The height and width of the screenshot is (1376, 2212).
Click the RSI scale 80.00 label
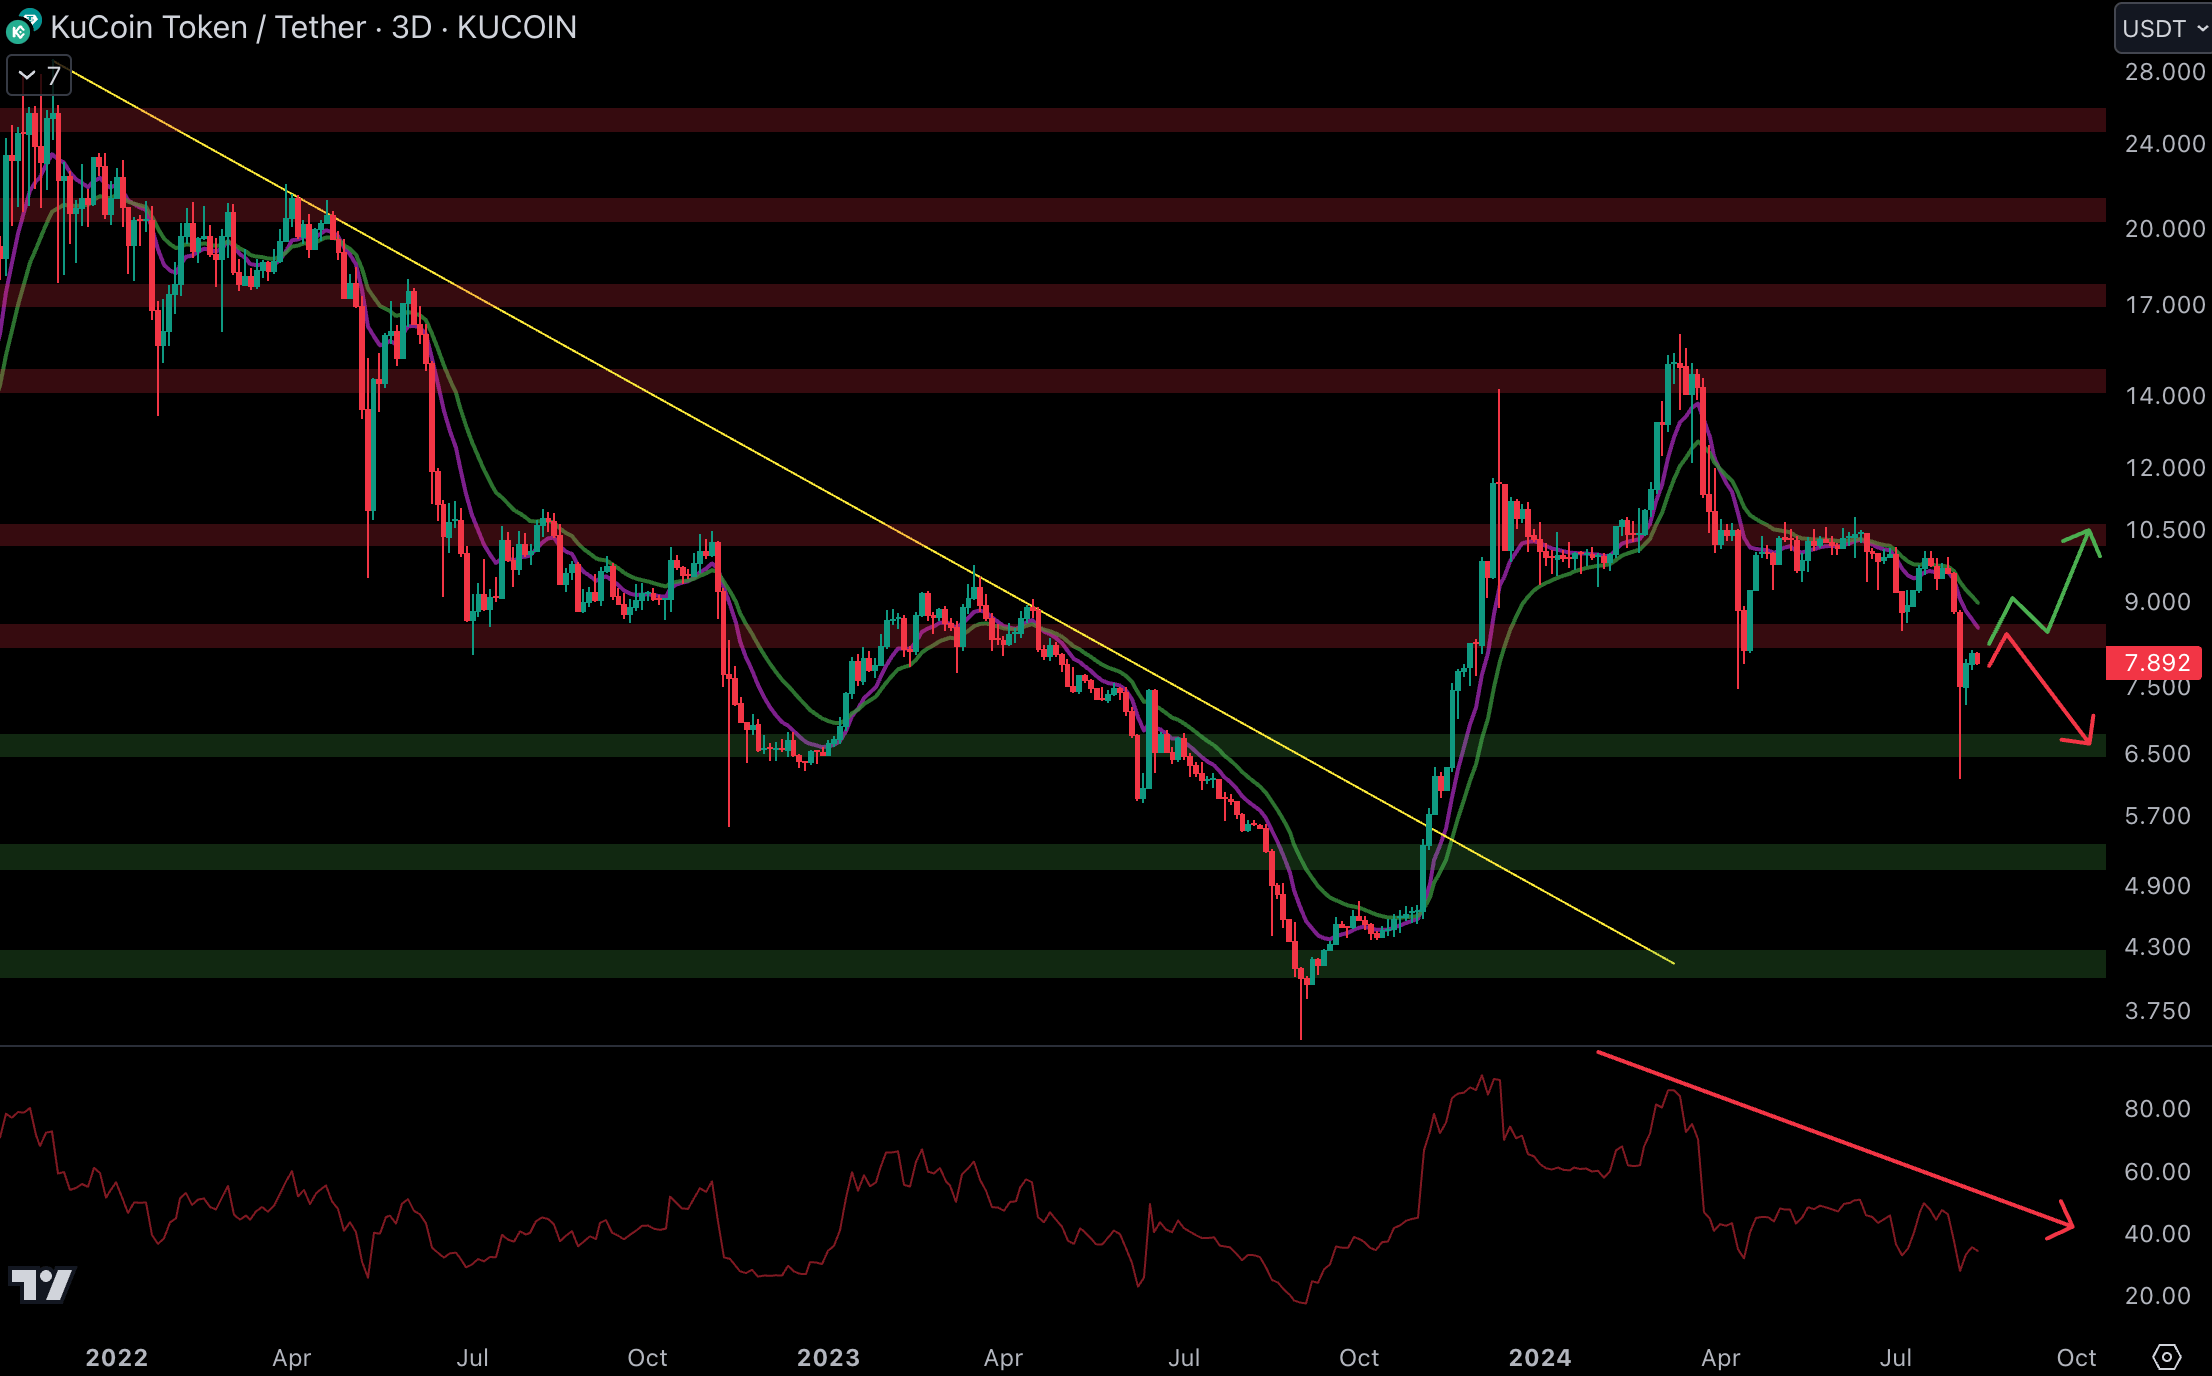coord(2157,1108)
